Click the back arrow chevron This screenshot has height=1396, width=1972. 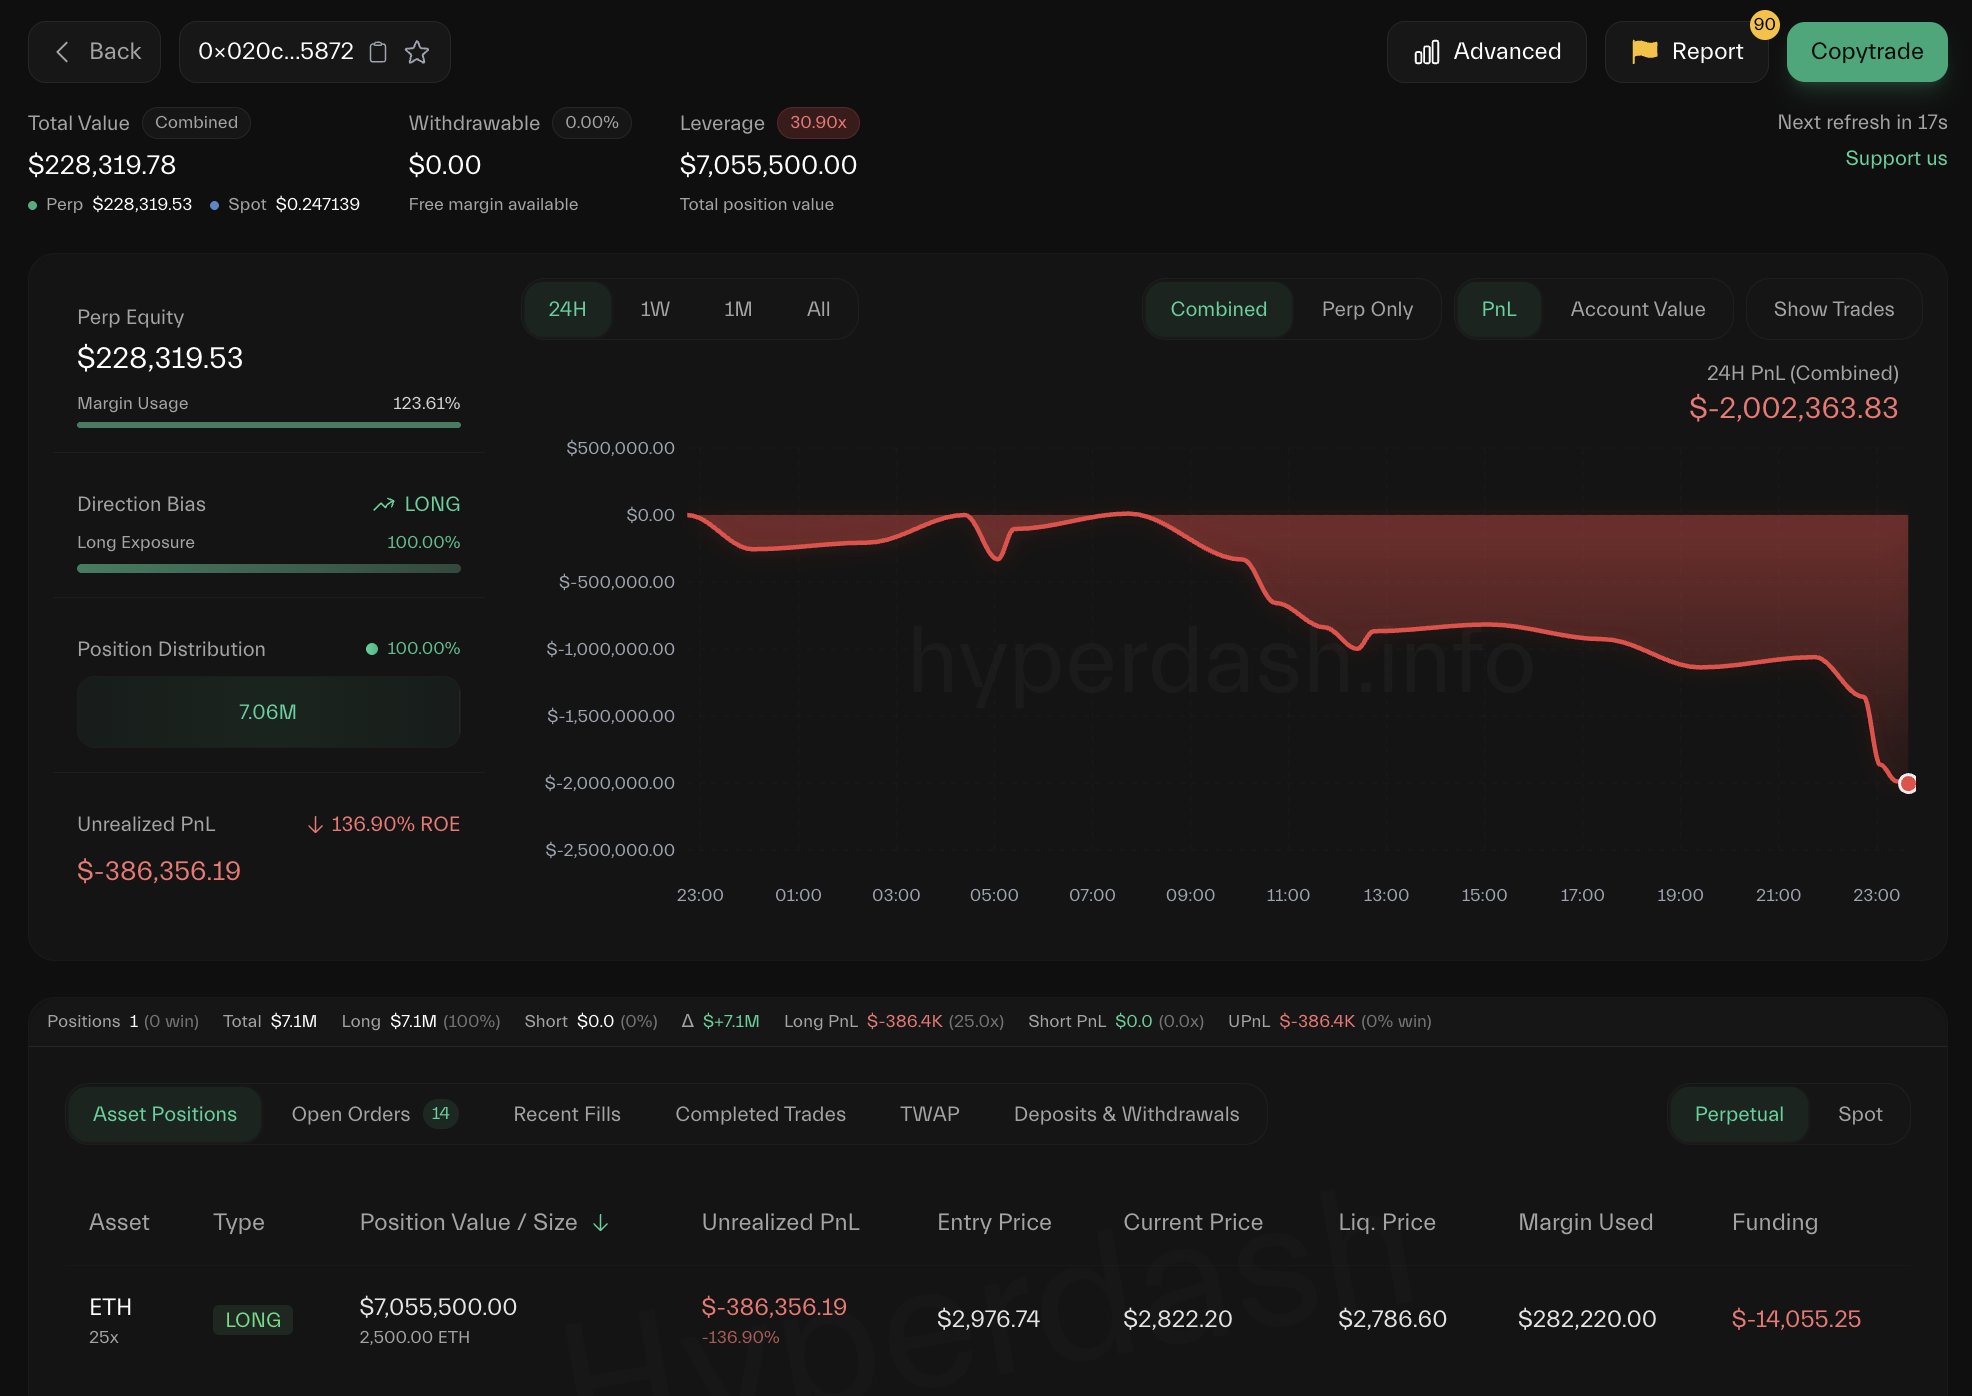click(x=63, y=52)
